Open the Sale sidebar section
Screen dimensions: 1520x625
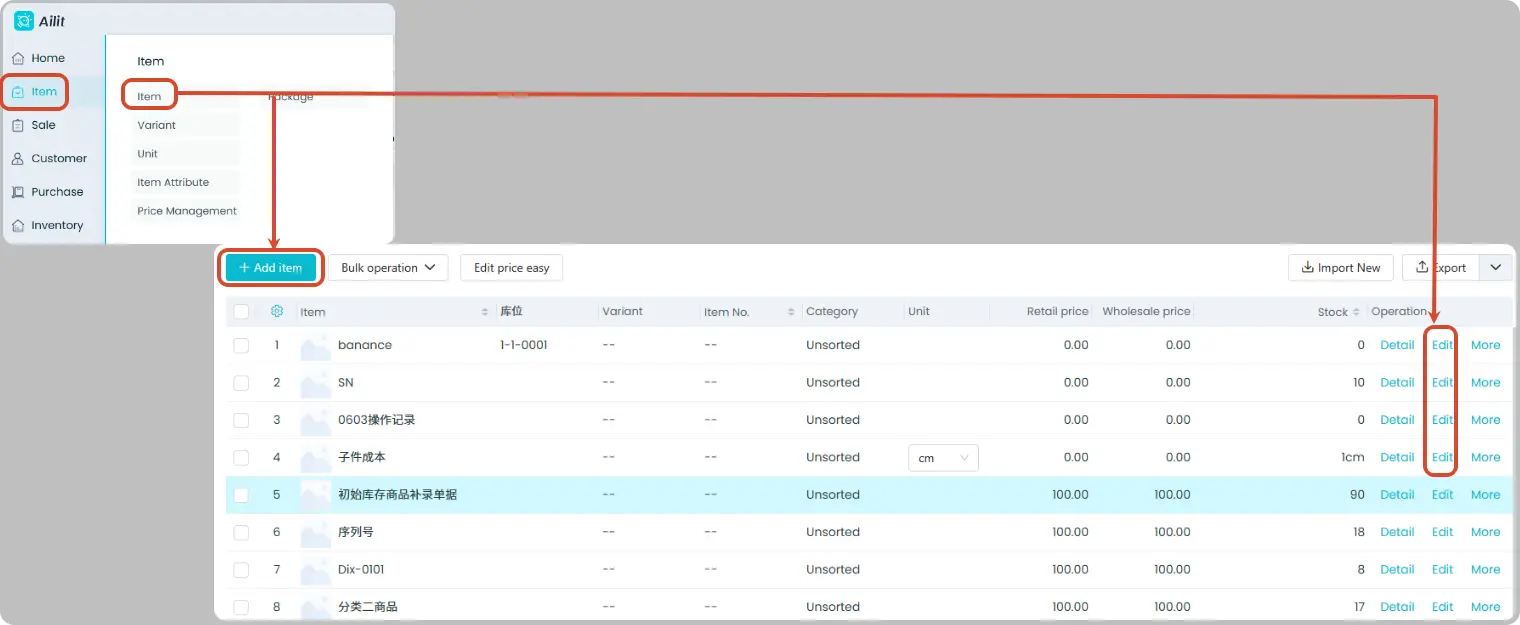coord(34,125)
